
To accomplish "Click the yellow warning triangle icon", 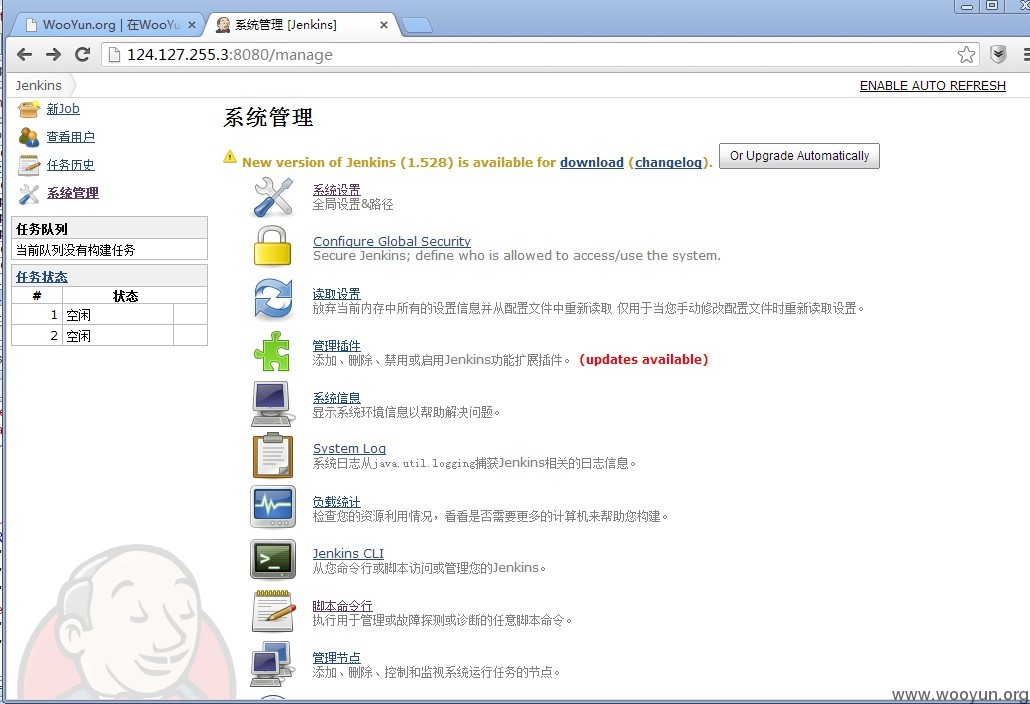I will pyautogui.click(x=230, y=157).
